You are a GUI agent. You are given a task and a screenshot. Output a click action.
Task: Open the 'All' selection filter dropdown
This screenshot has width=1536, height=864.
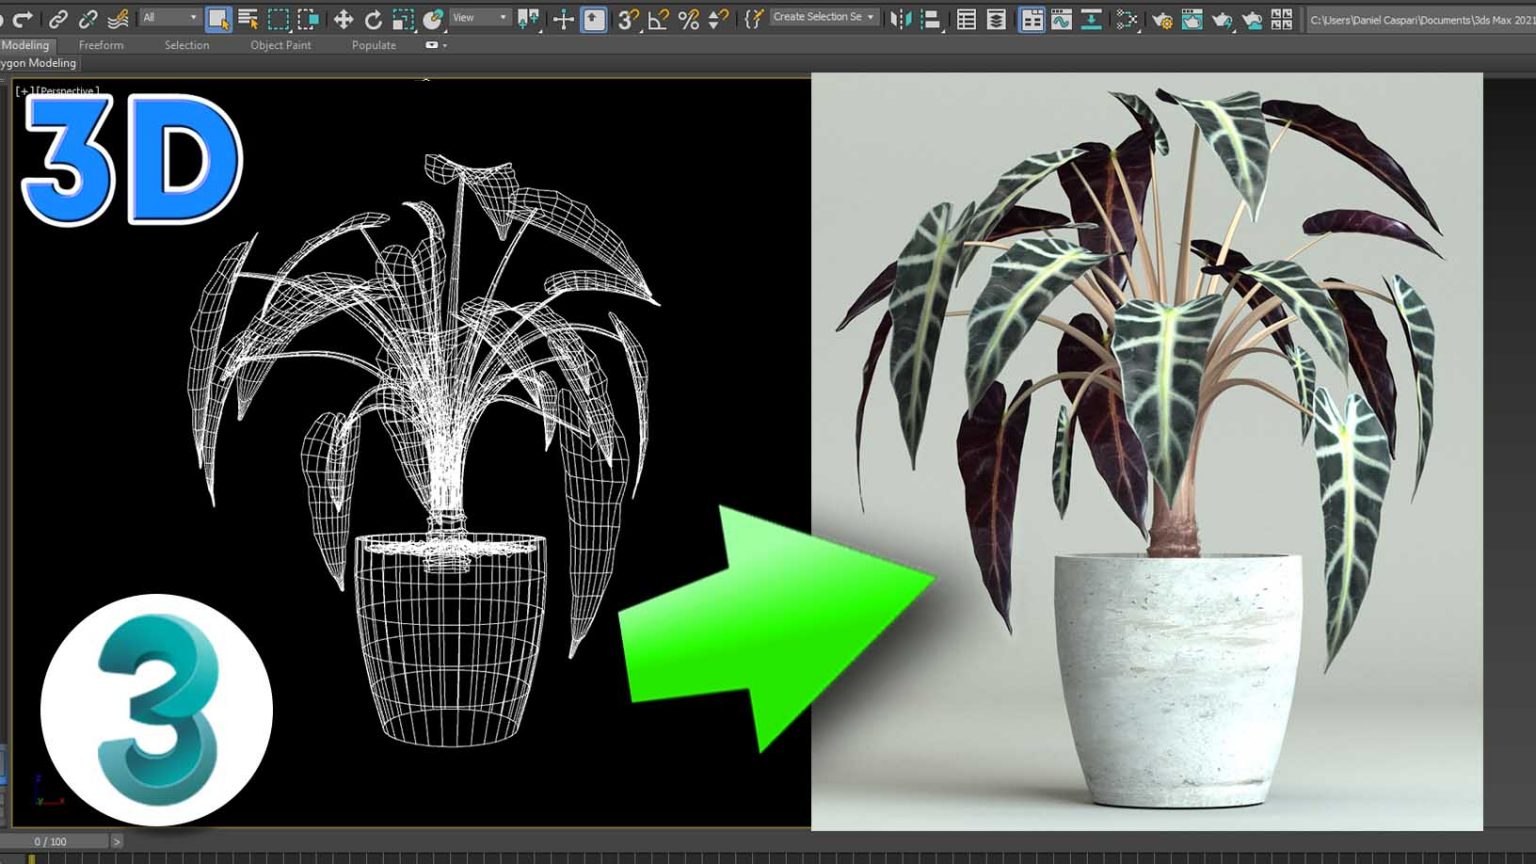tap(170, 18)
